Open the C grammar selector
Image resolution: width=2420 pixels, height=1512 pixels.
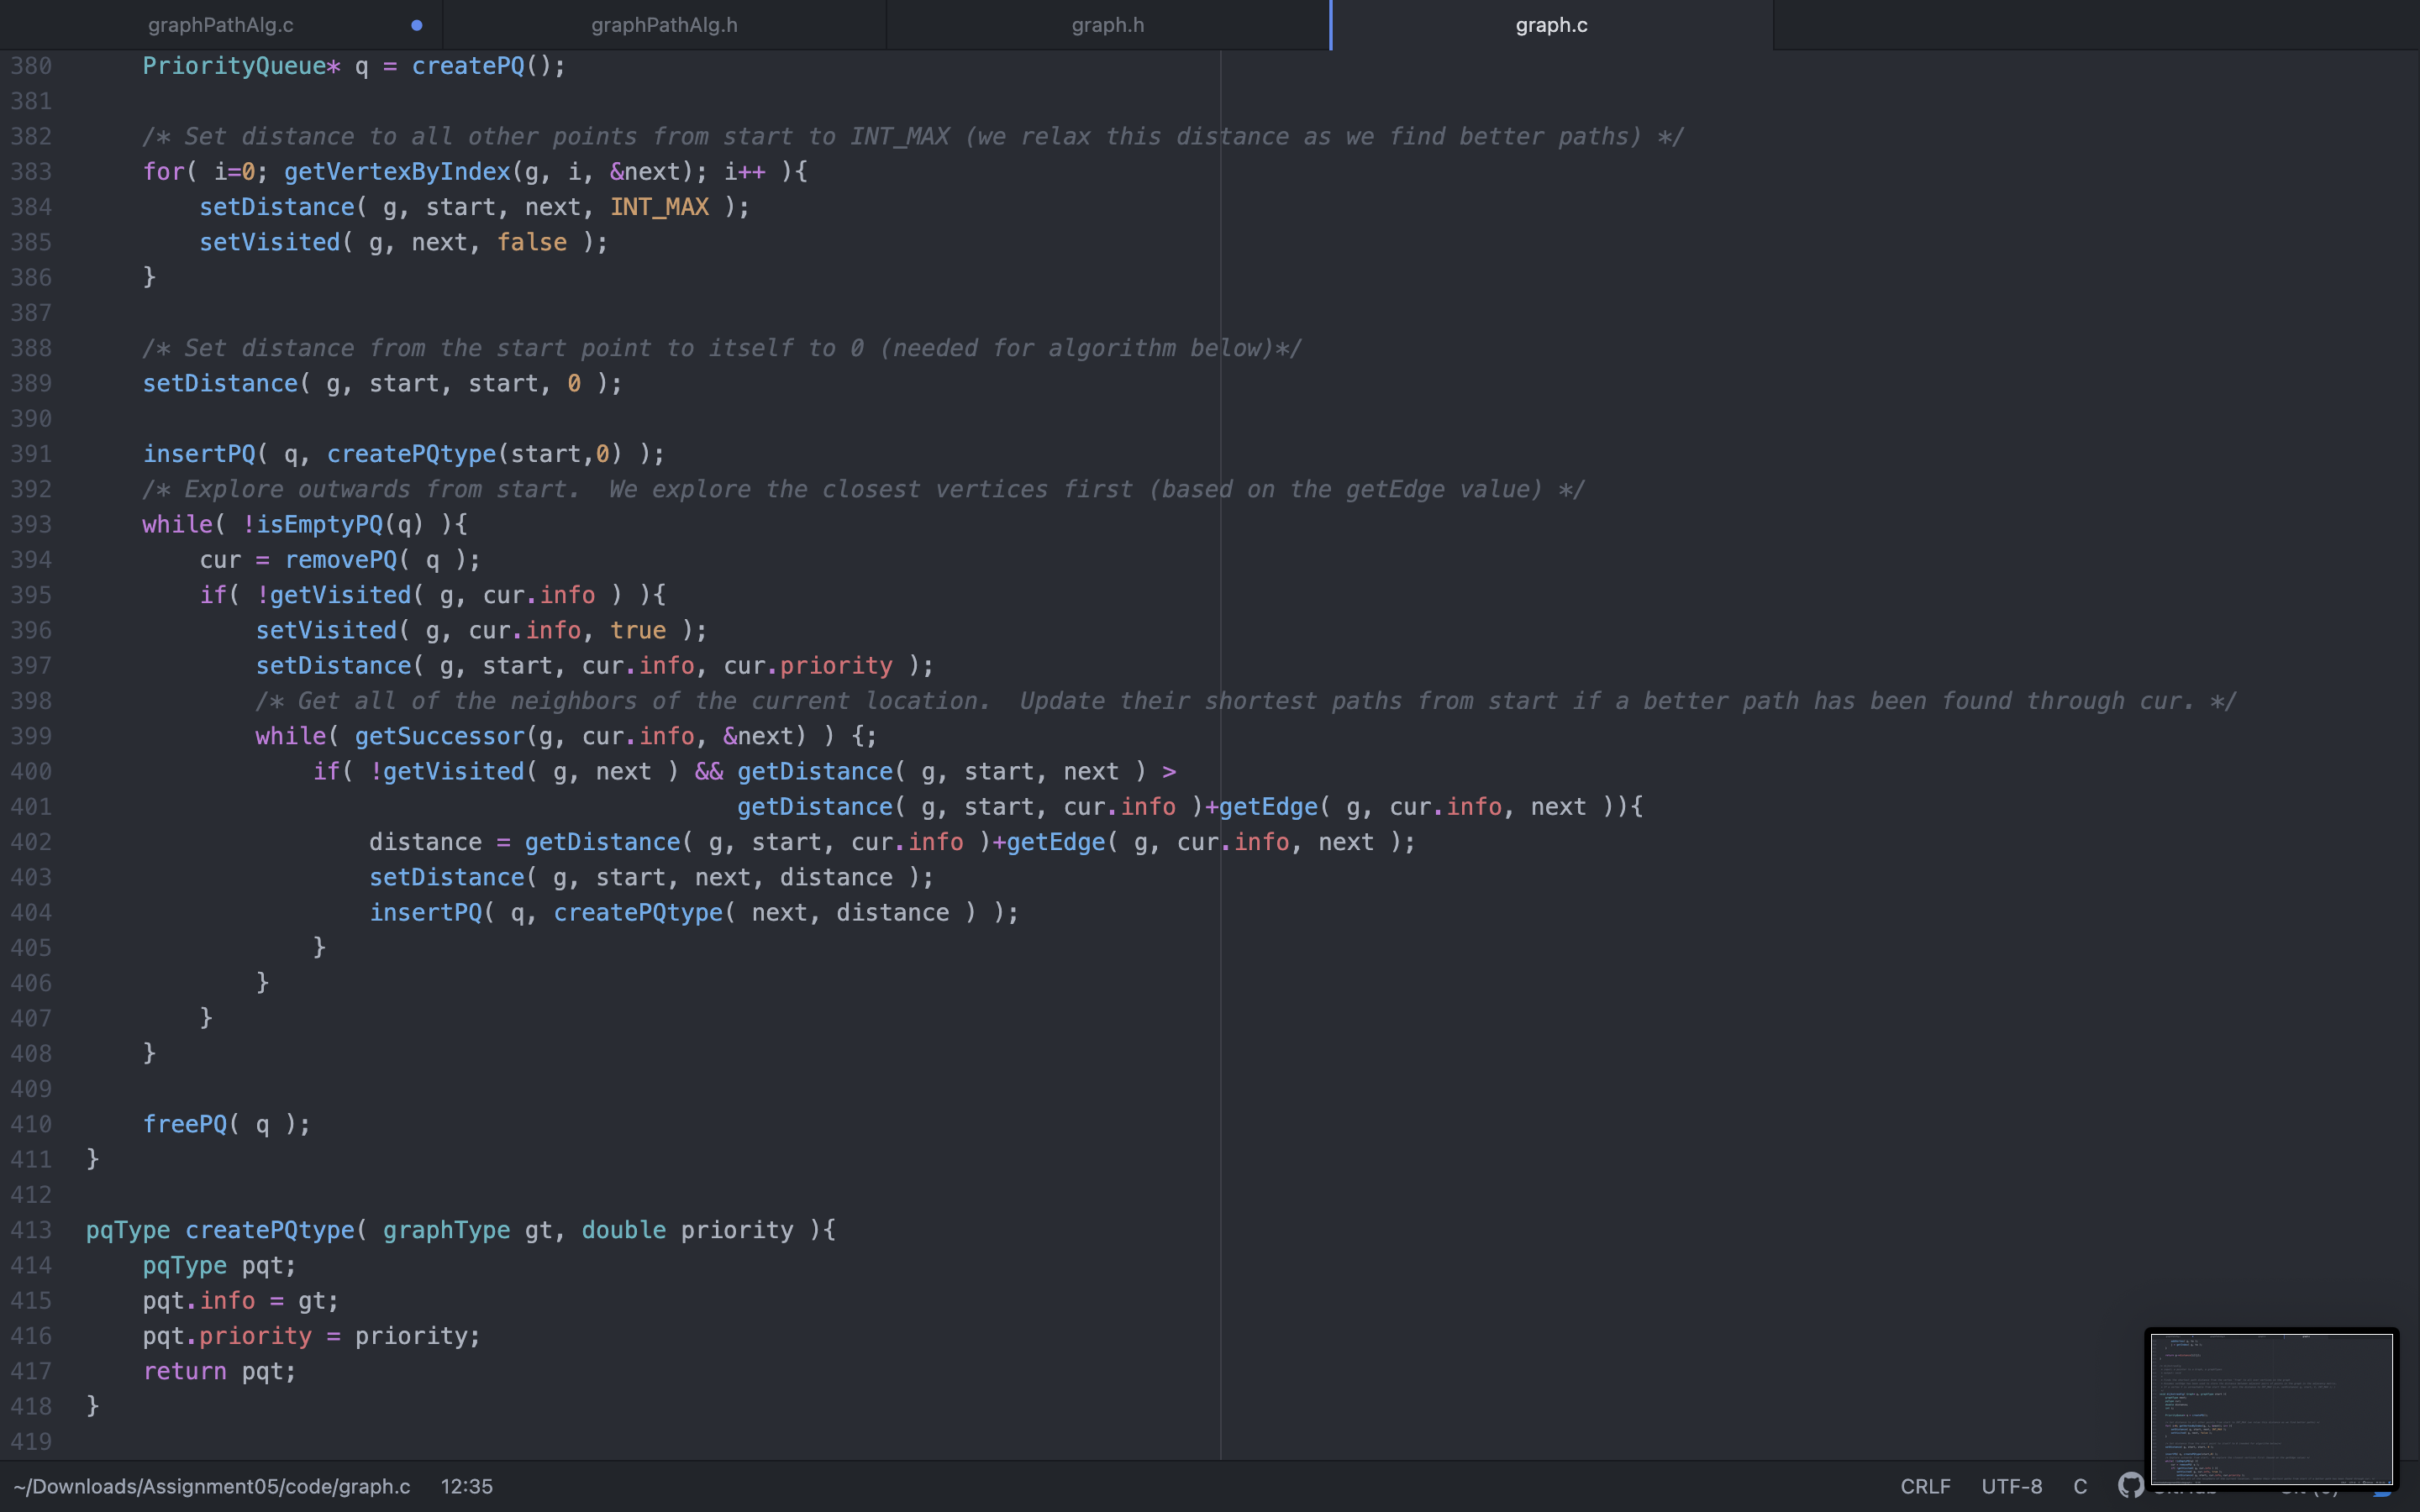click(x=2080, y=1486)
